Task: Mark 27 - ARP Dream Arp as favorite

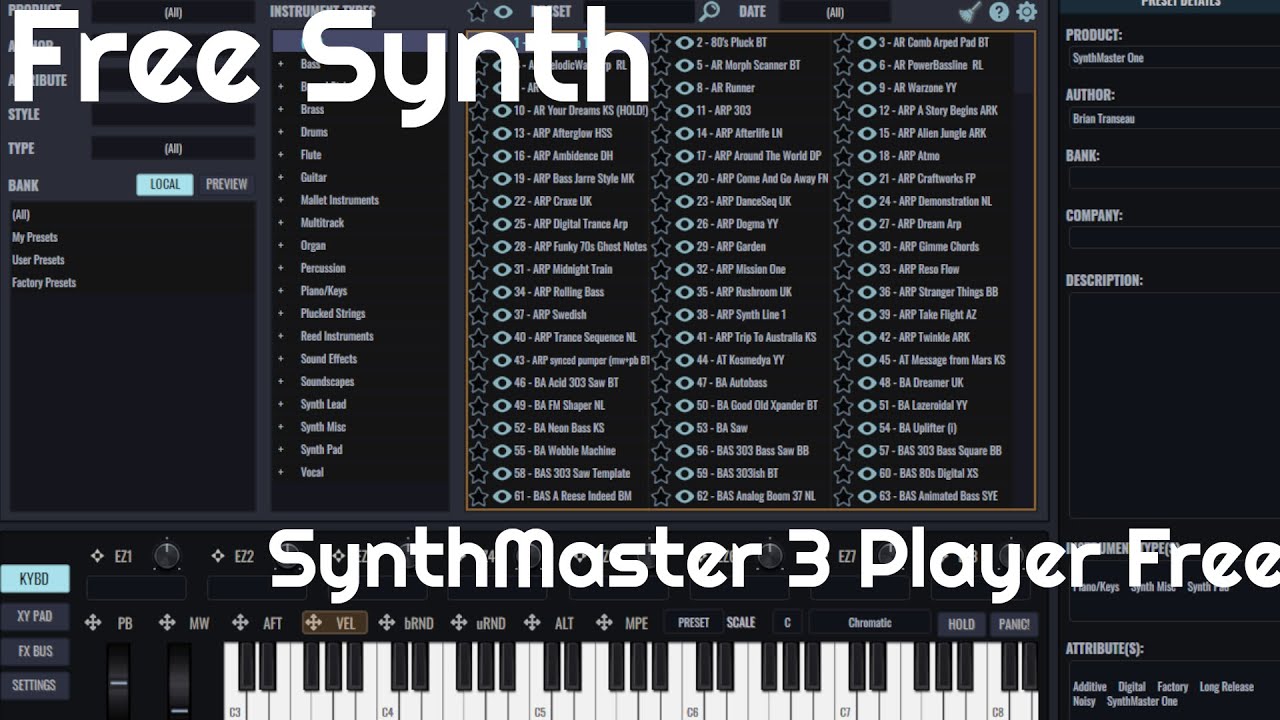Action: point(844,224)
